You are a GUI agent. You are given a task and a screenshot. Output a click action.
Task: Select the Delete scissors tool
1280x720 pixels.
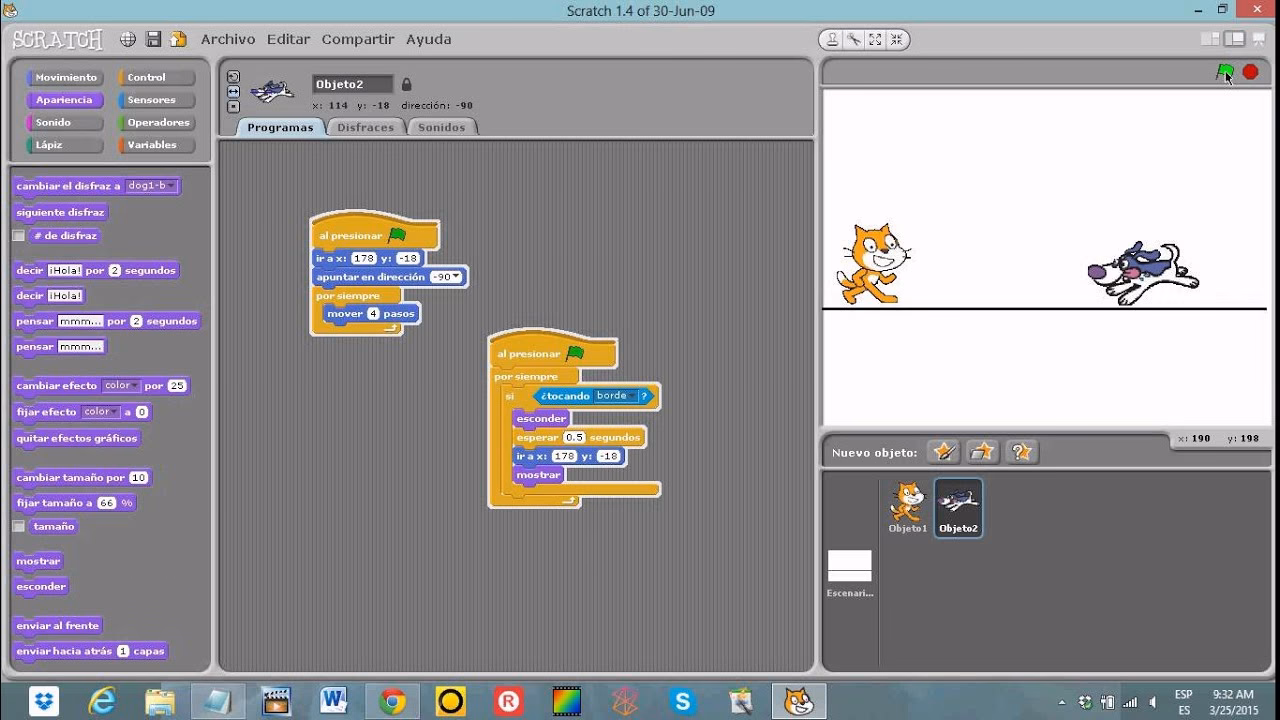coord(853,40)
